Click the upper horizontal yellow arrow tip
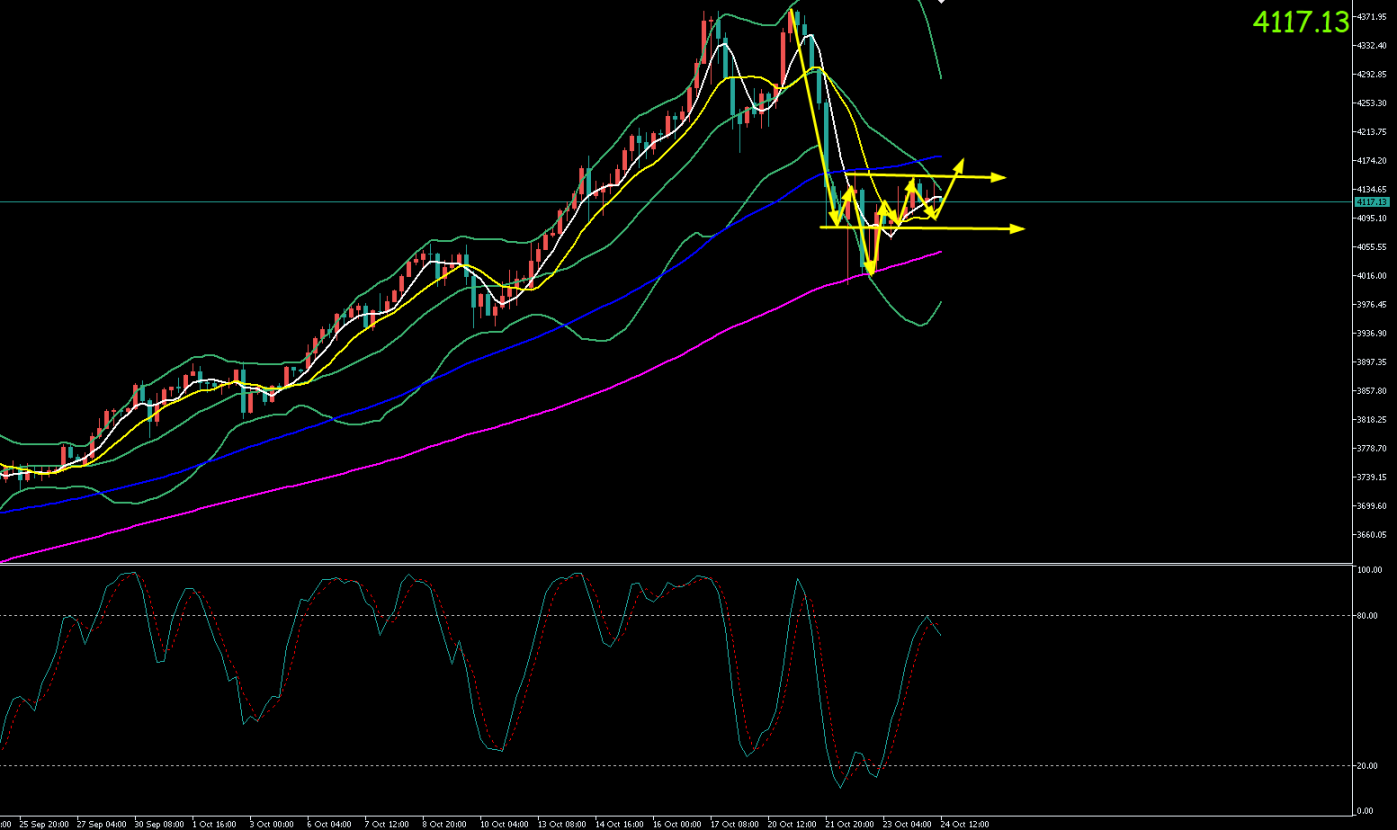The width and height of the screenshot is (1397, 830). (1001, 178)
